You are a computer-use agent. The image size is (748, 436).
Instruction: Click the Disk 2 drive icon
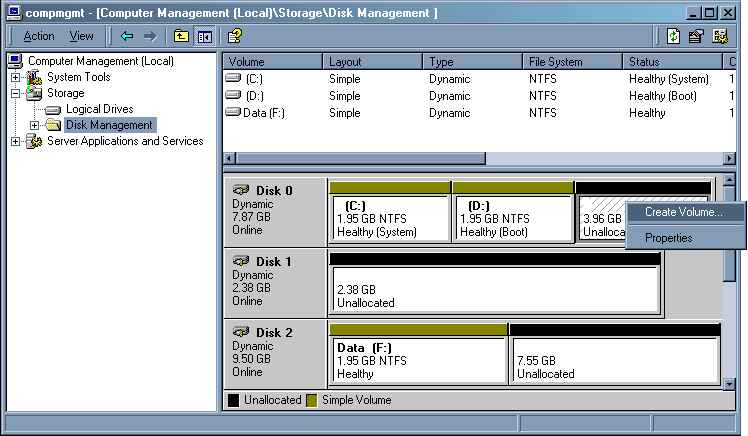(x=241, y=332)
